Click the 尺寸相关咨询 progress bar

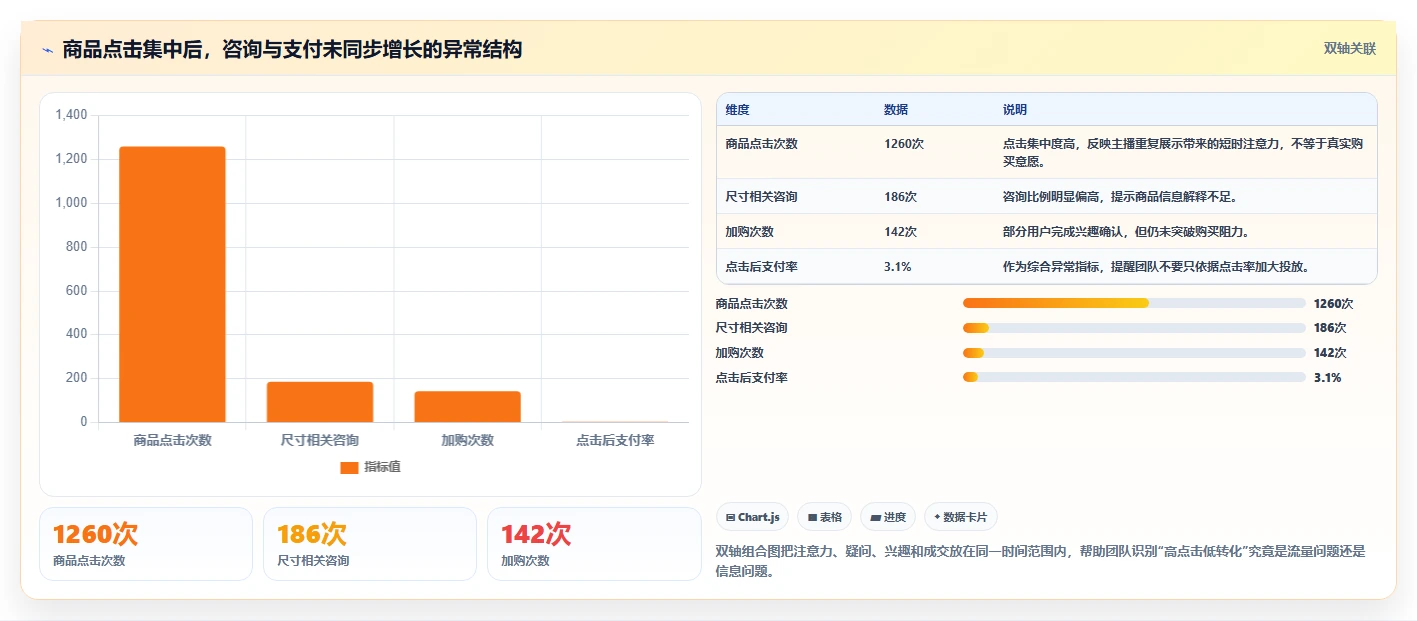pos(1134,328)
